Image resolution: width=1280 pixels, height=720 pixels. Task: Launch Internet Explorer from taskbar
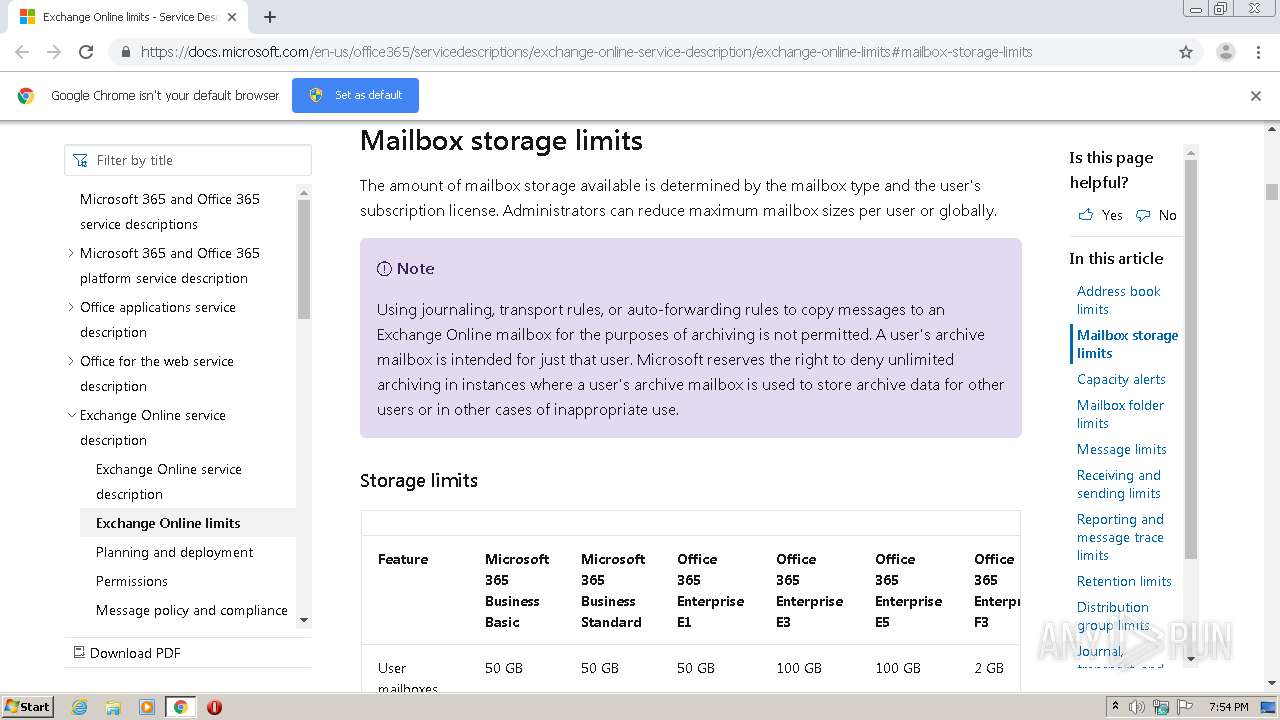click(80, 707)
